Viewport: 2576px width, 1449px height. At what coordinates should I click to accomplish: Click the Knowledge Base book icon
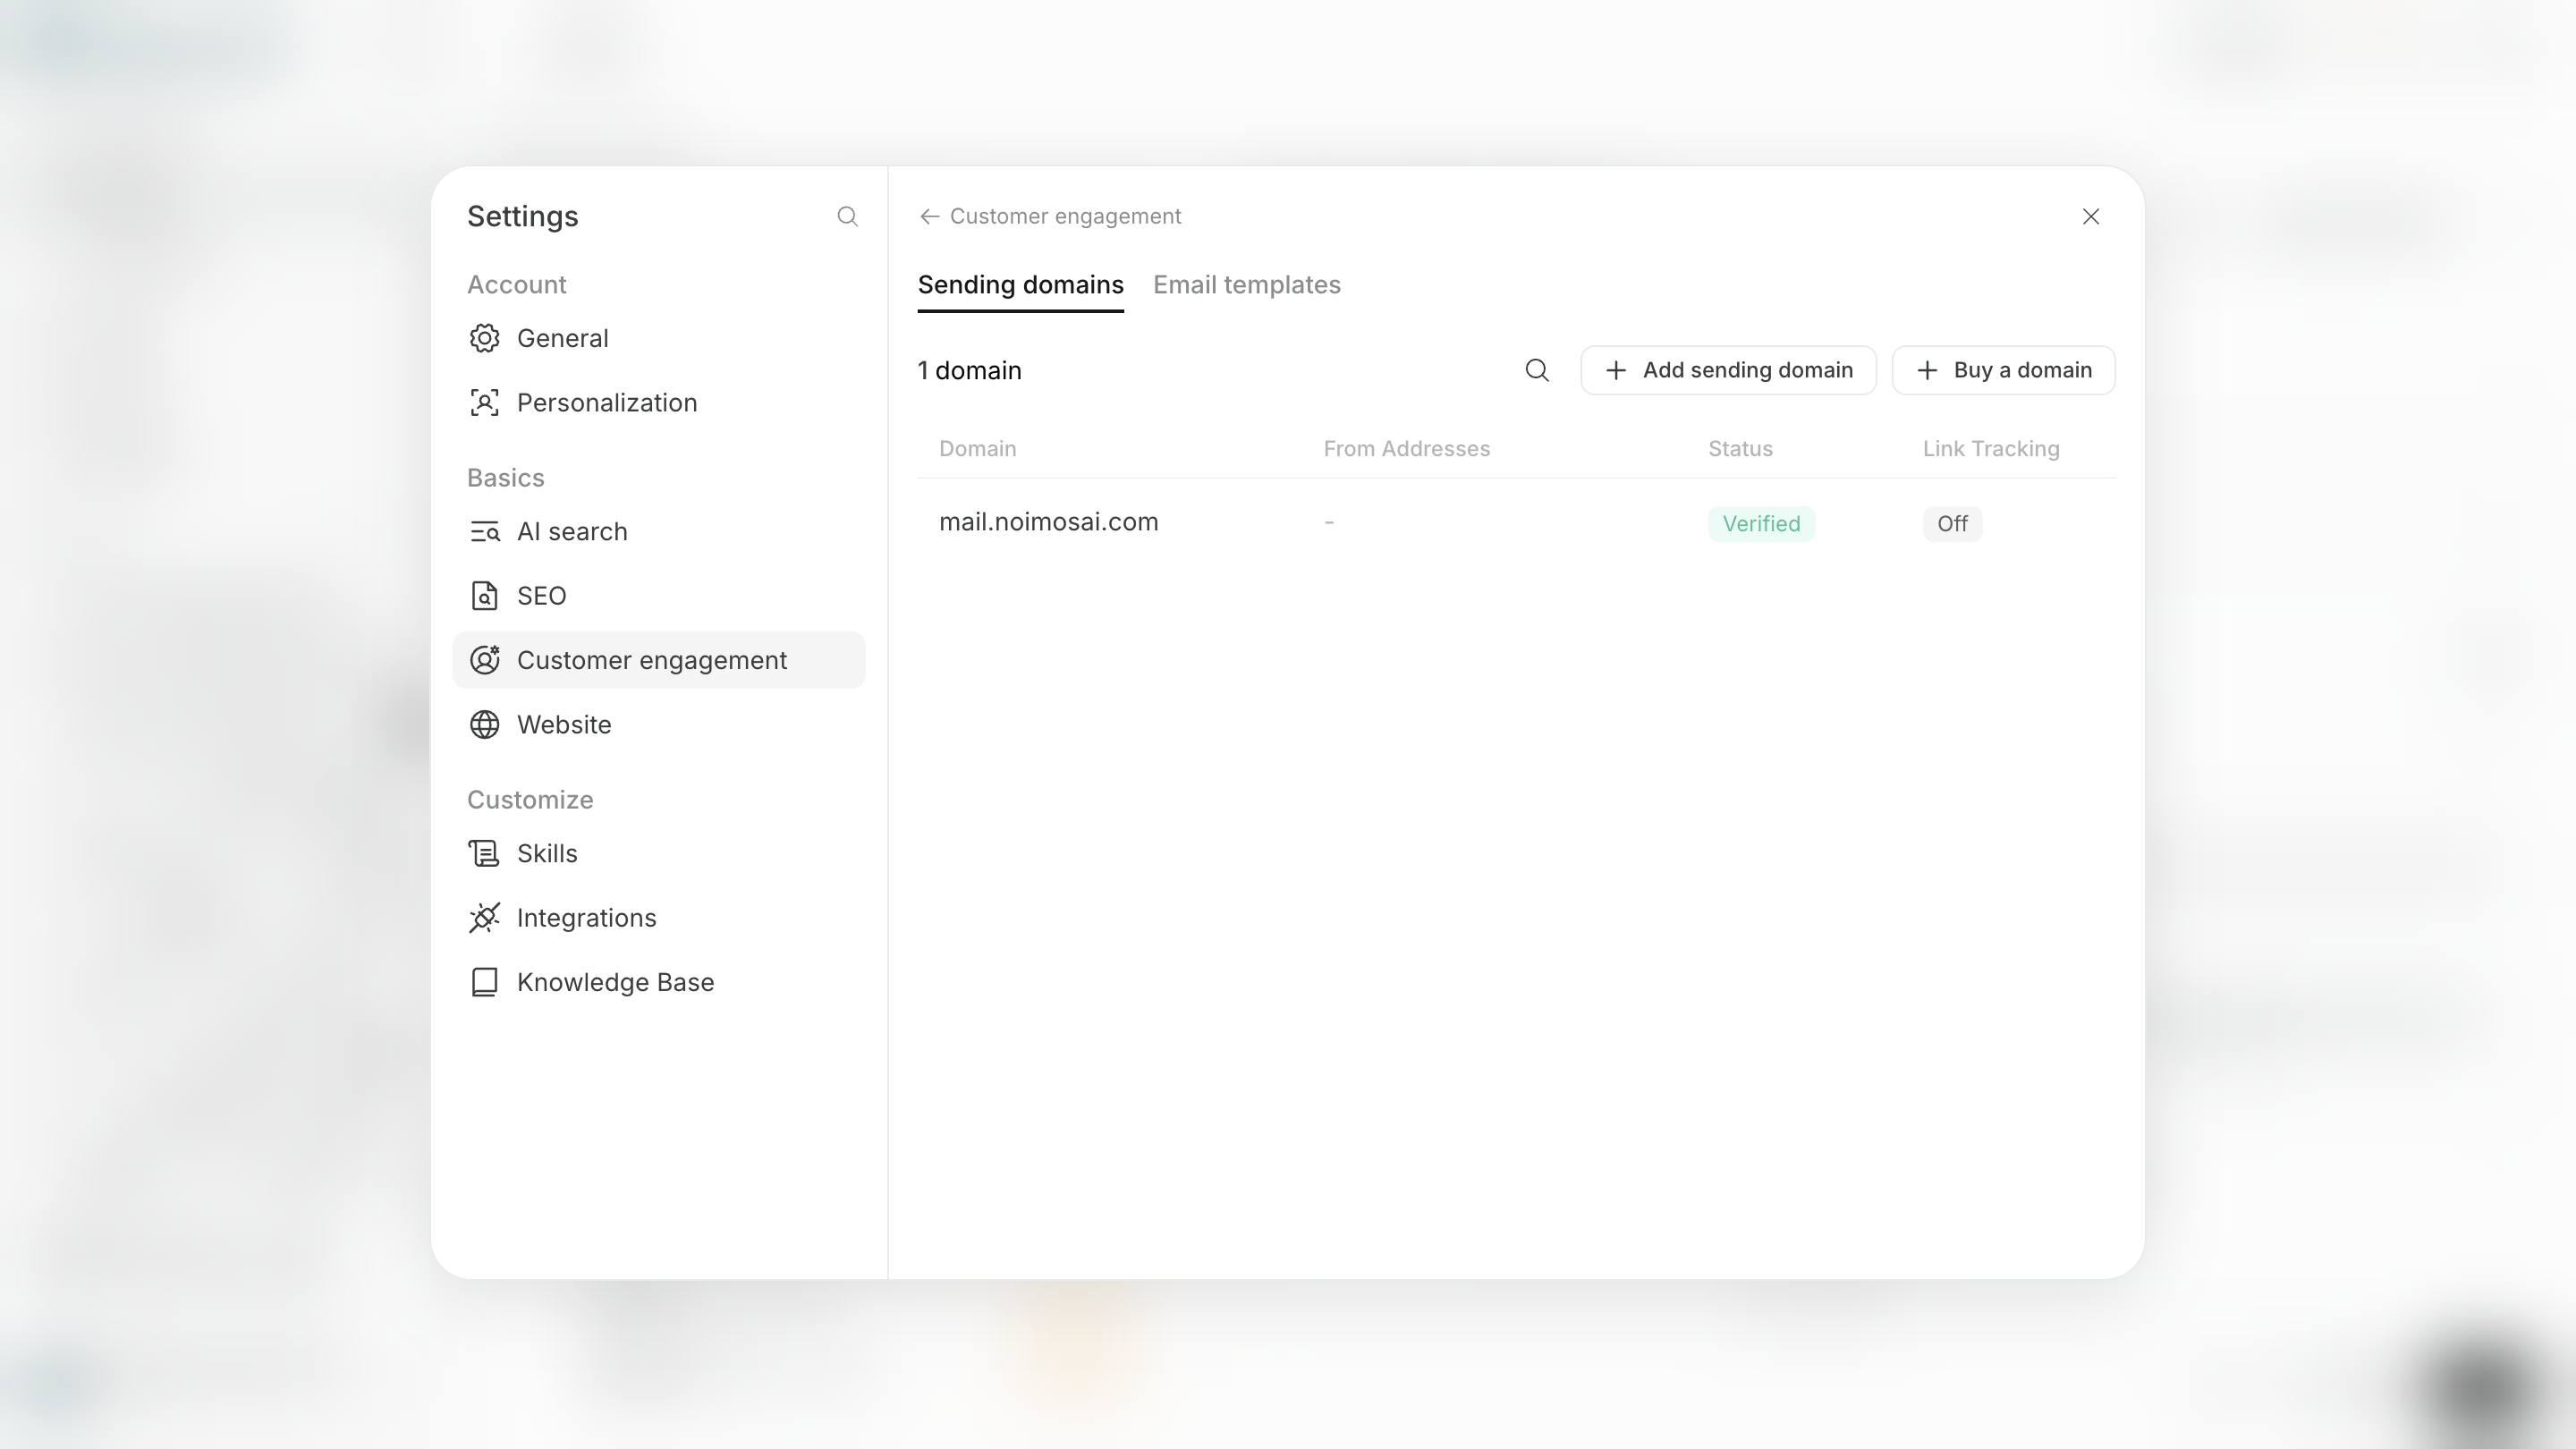[x=485, y=982]
